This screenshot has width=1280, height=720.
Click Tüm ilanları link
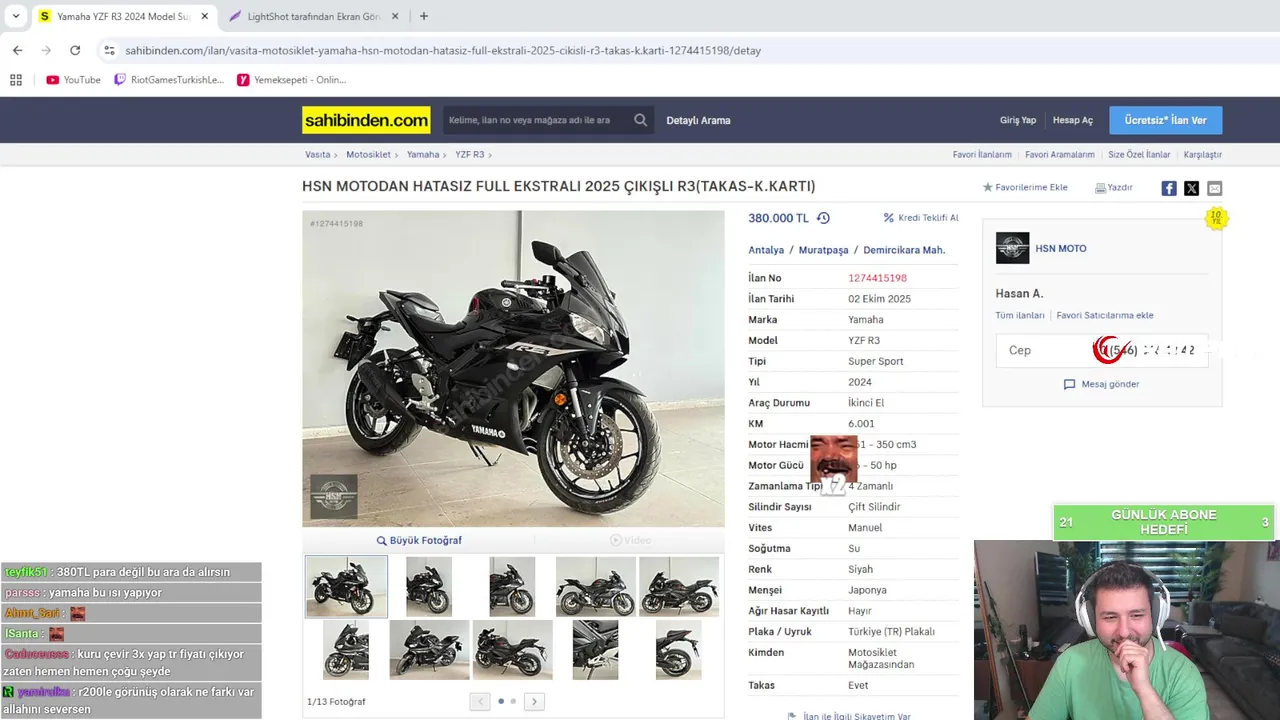pos(1020,316)
